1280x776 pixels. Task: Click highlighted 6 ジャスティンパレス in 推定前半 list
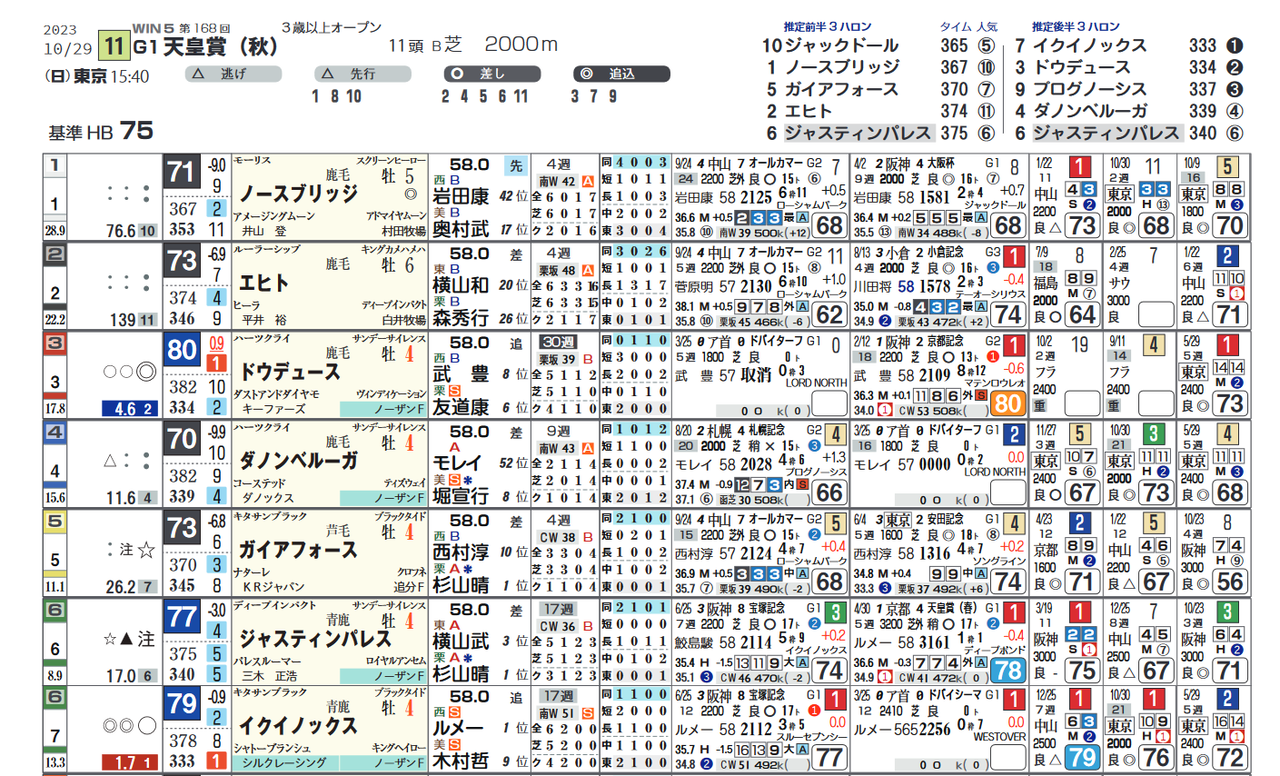pos(848,133)
